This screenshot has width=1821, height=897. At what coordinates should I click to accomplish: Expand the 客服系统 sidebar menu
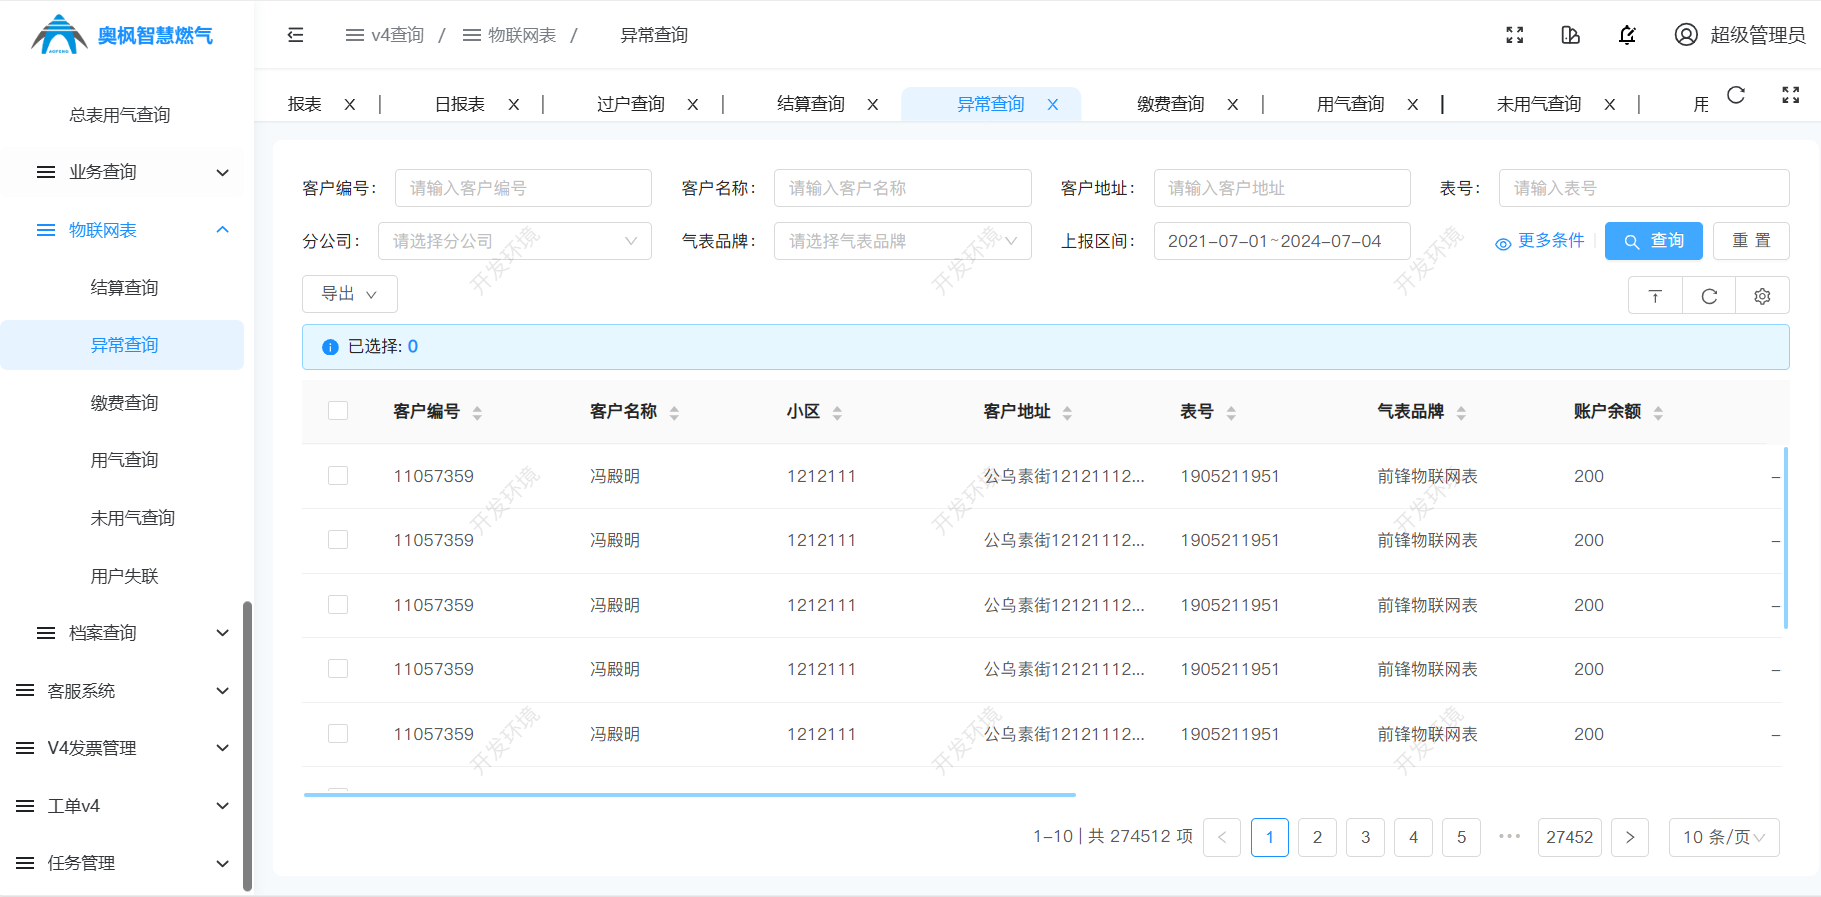coord(122,691)
